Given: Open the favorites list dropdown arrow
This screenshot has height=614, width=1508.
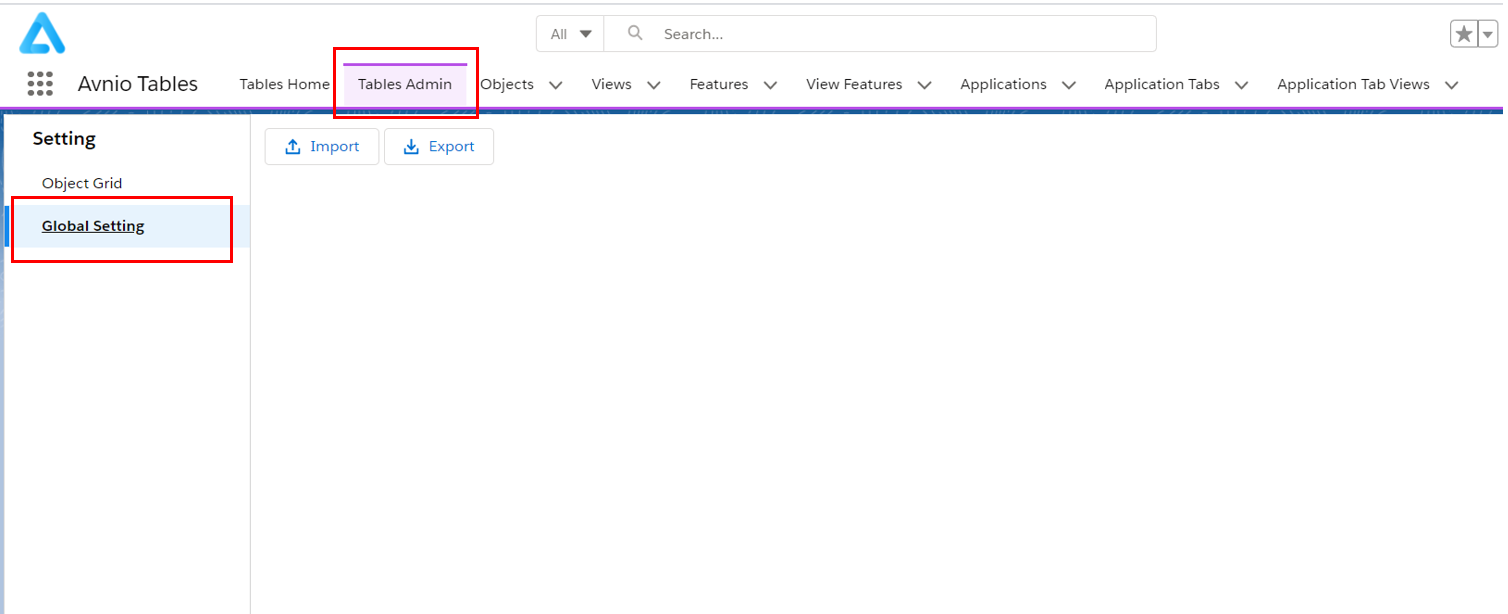Looking at the screenshot, I should (x=1488, y=34).
